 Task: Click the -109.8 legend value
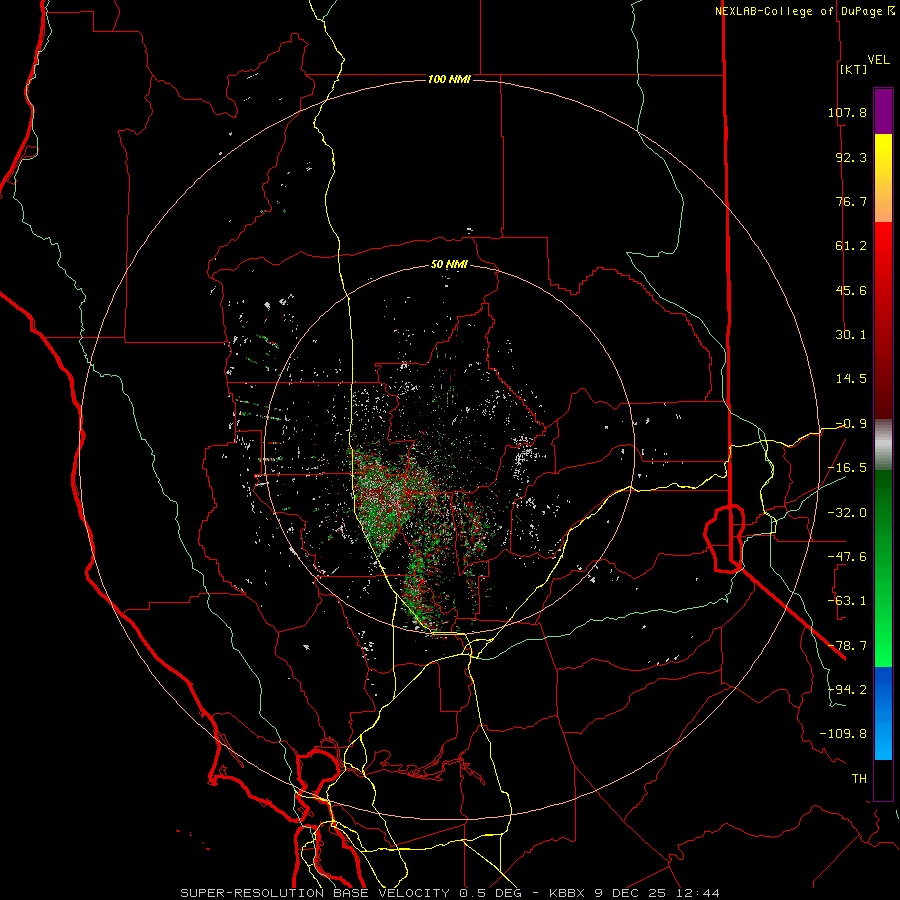coord(843,734)
